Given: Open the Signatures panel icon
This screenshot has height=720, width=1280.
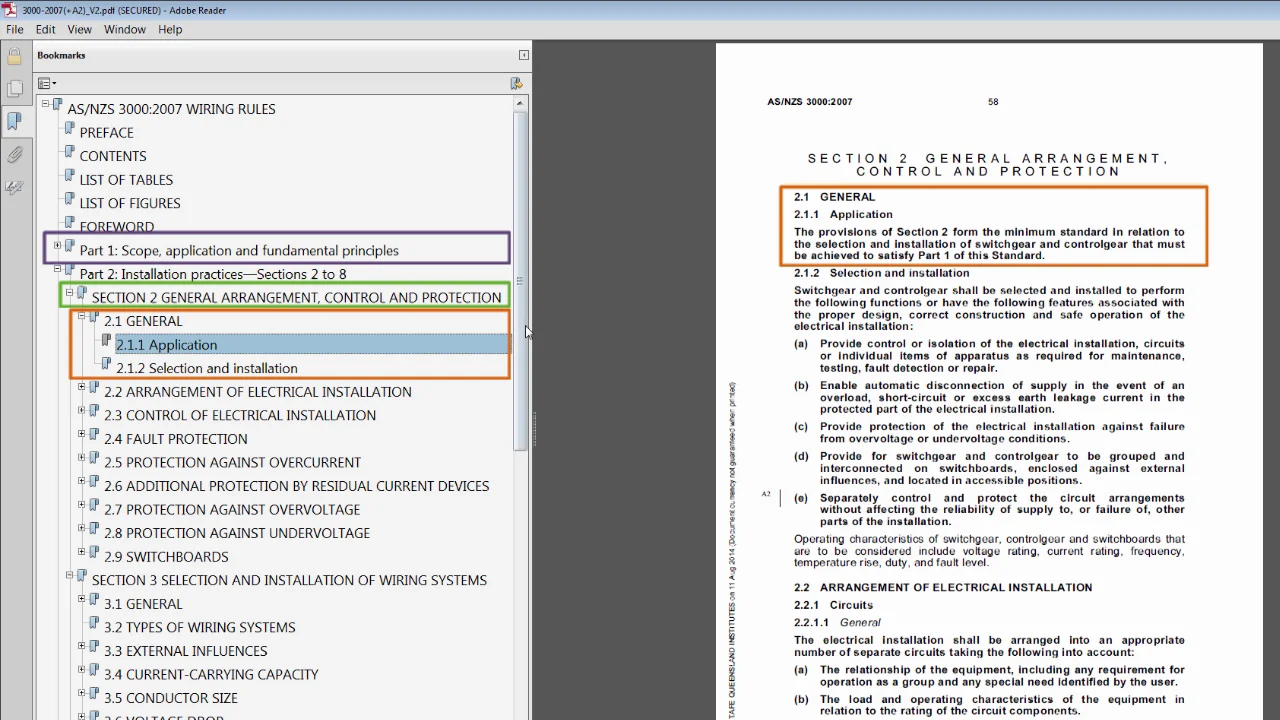Looking at the screenshot, I should coord(14,187).
